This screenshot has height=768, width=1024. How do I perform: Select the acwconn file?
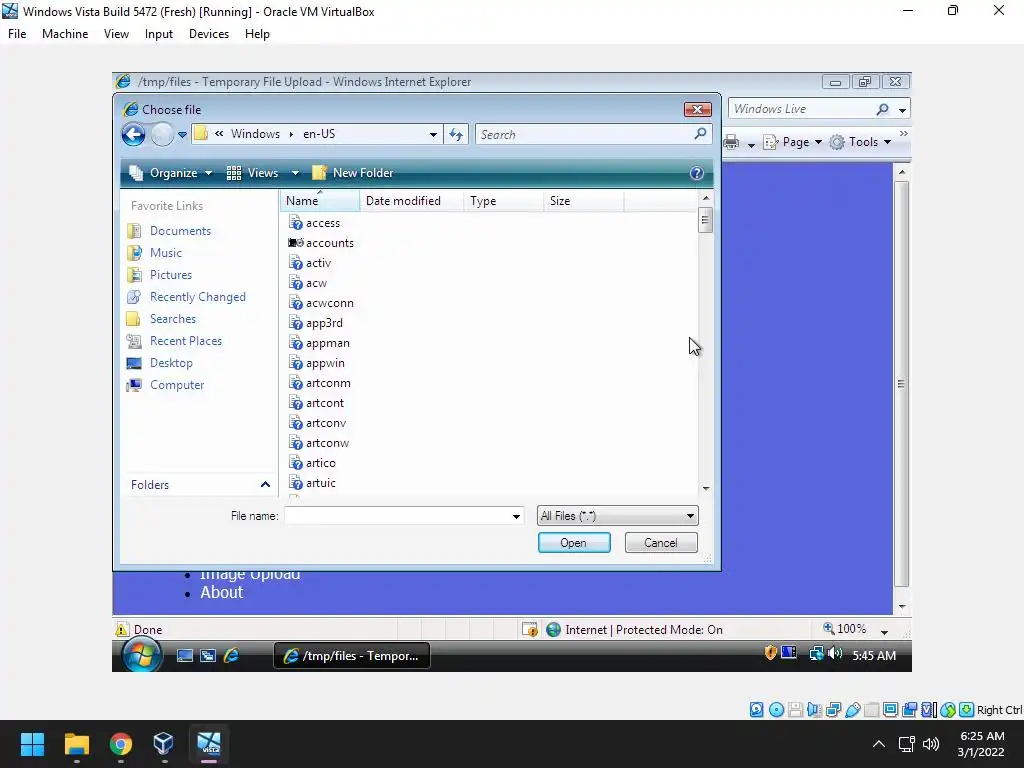click(x=321, y=303)
